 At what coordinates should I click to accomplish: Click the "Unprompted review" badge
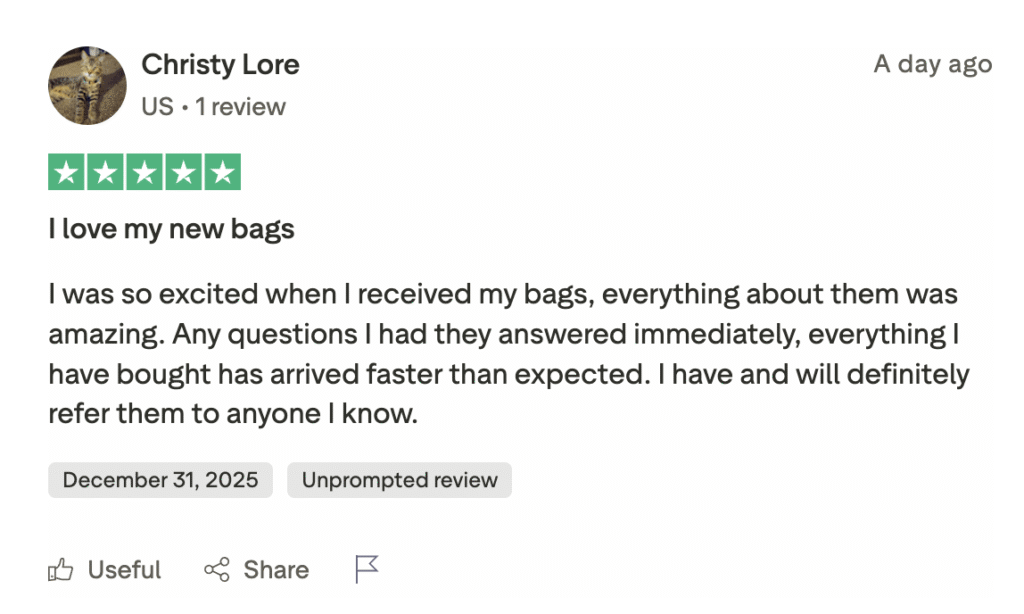pyautogui.click(x=399, y=480)
